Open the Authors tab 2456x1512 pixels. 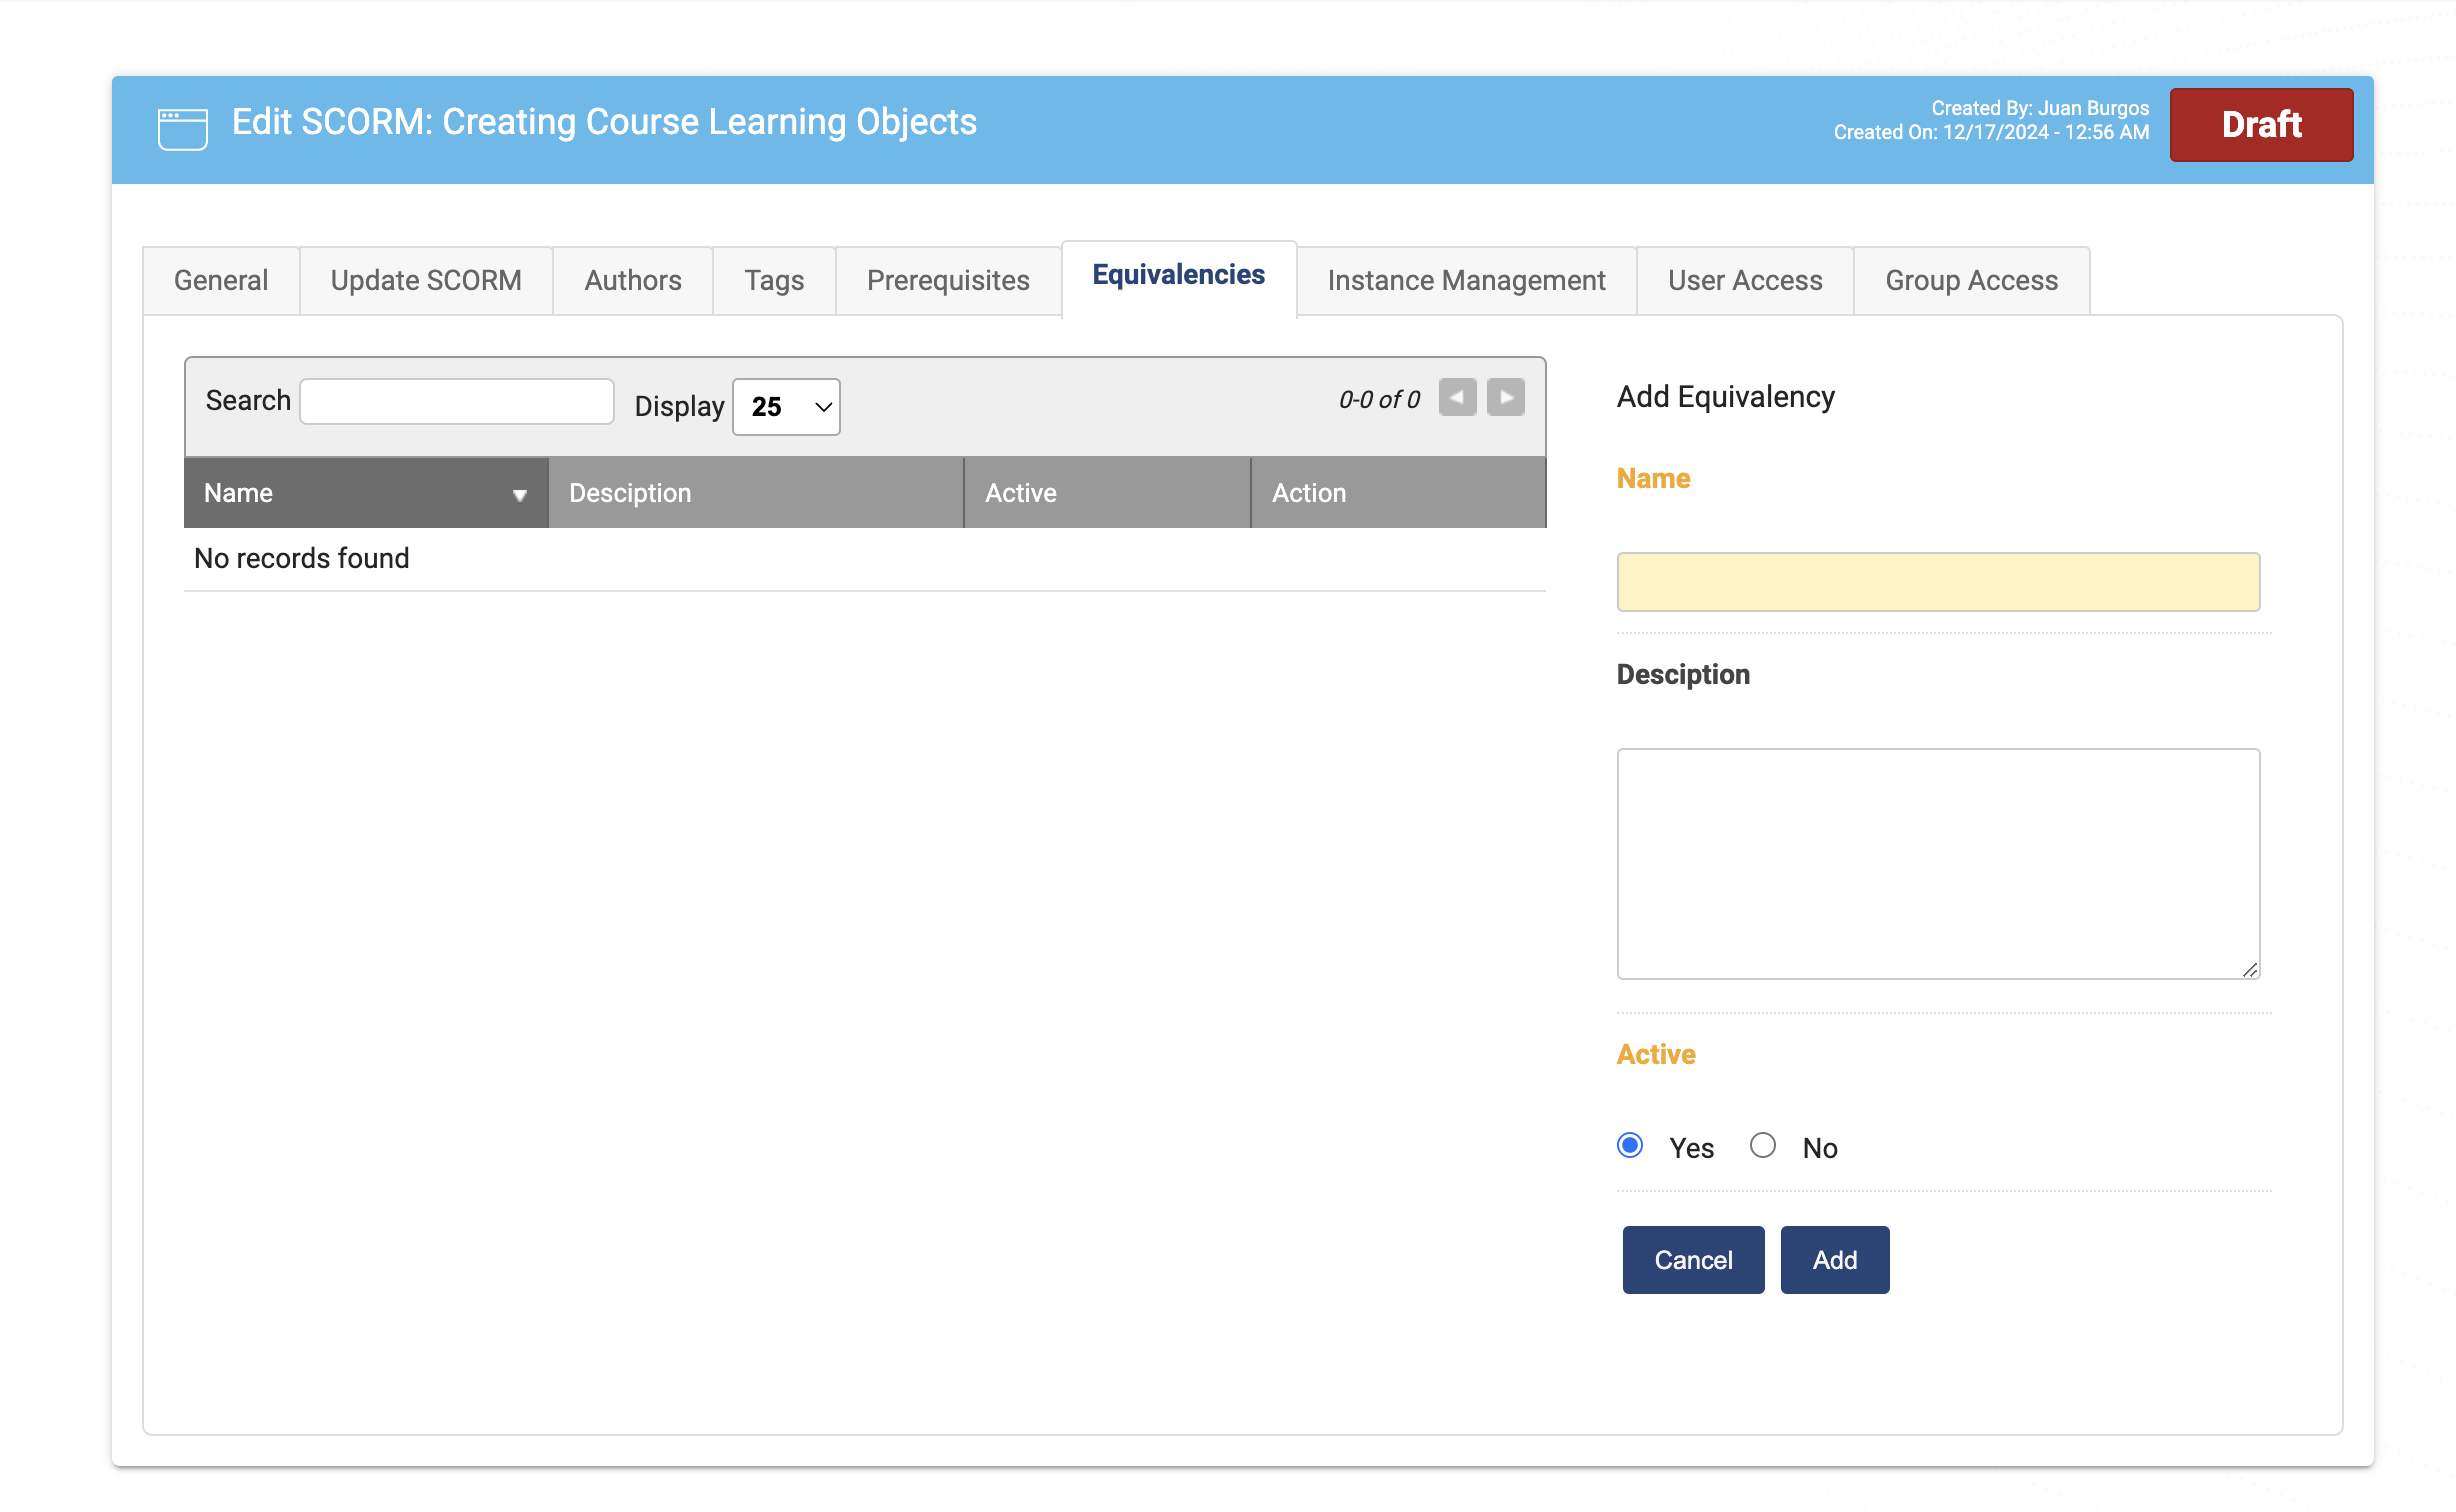pyautogui.click(x=633, y=281)
